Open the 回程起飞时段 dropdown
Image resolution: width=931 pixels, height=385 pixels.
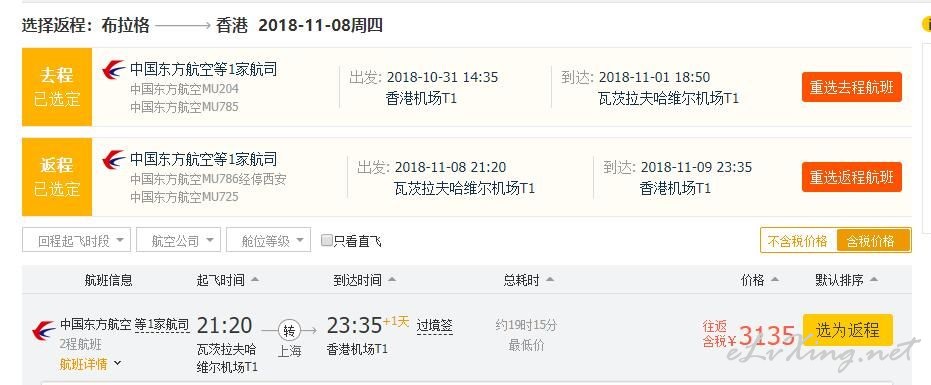(77, 240)
